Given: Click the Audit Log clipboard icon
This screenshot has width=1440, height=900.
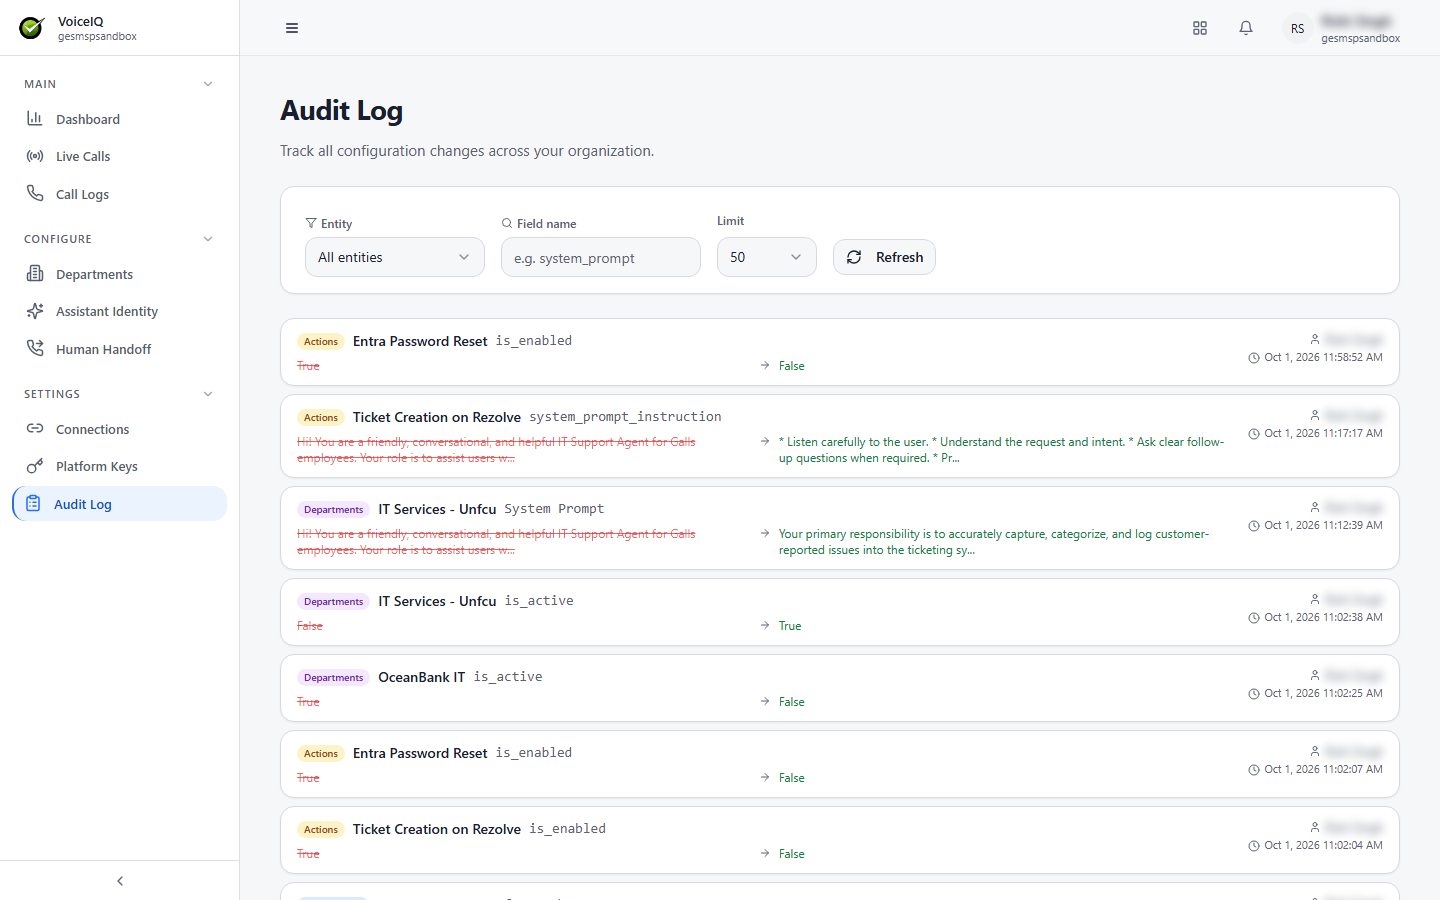Looking at the screenshot, I should (x=33, y=504).
